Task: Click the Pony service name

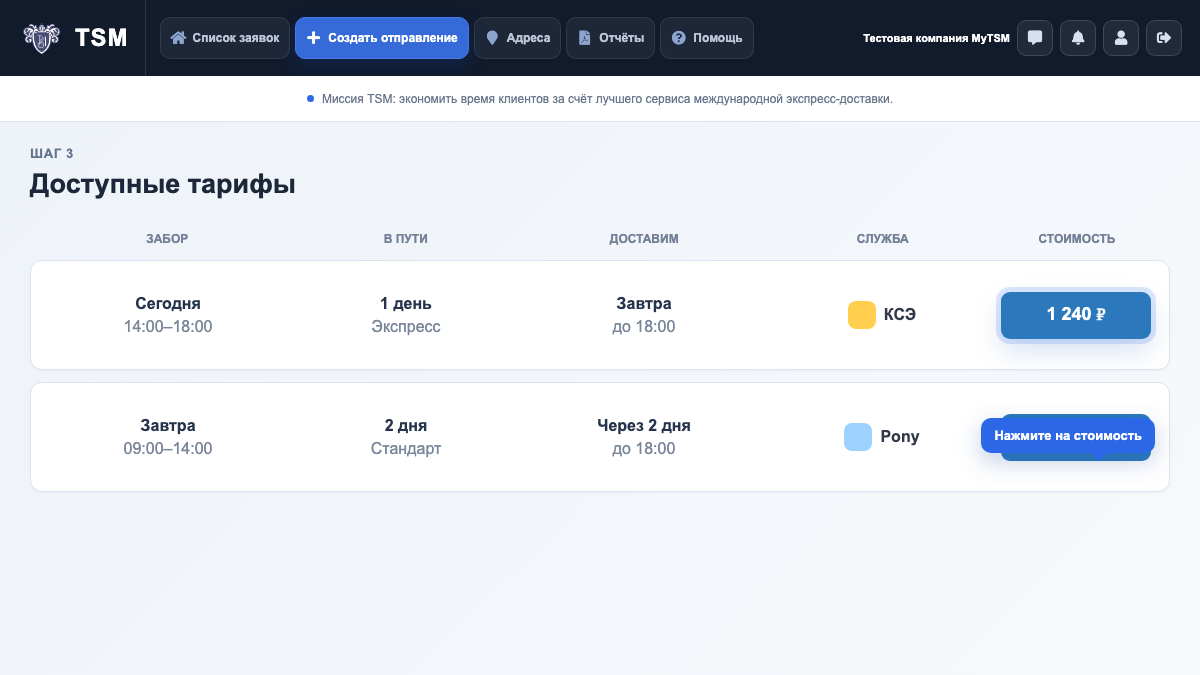Action: (x=900, y=437)
